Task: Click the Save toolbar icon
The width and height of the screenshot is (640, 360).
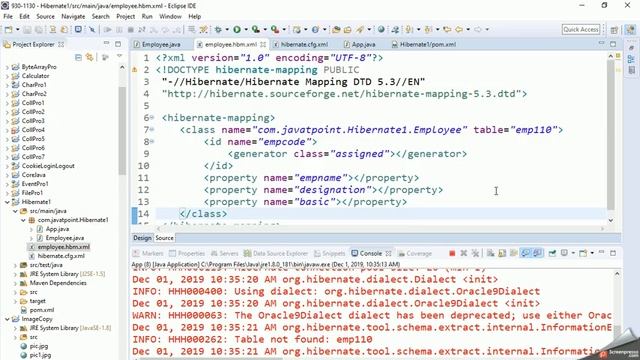Action: click(27, 29)
